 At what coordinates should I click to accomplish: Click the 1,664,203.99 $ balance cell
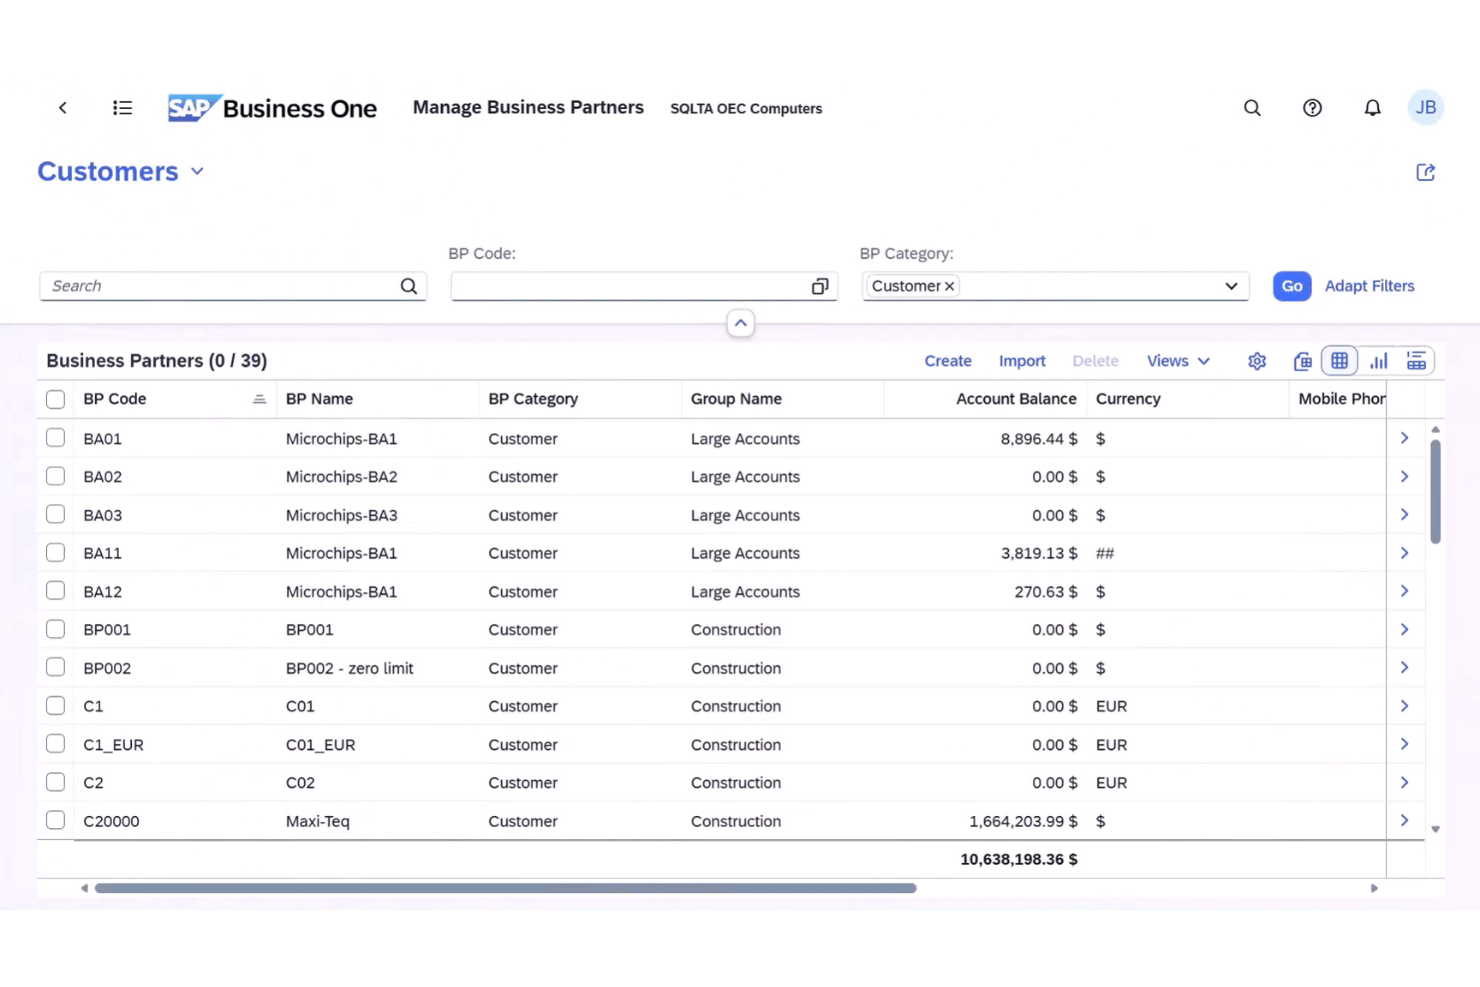click(x=1023, y=821)
